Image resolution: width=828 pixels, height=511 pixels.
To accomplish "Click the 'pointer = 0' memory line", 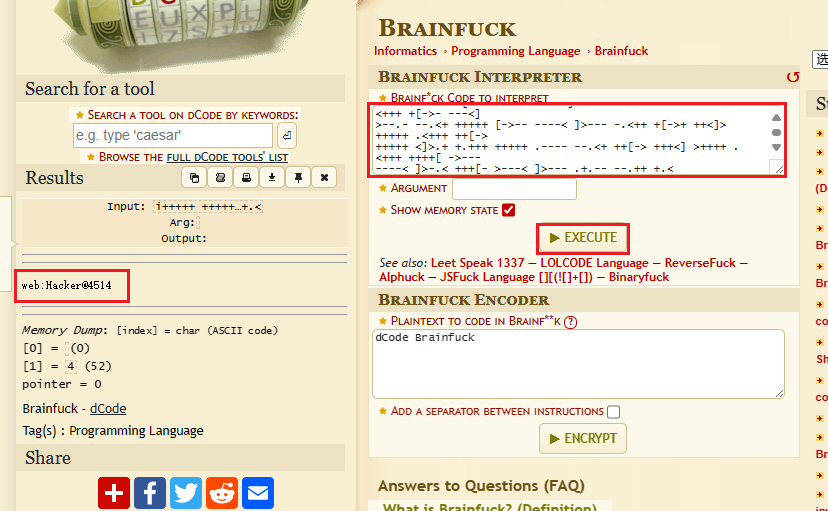I will click(x=62, y=384).
